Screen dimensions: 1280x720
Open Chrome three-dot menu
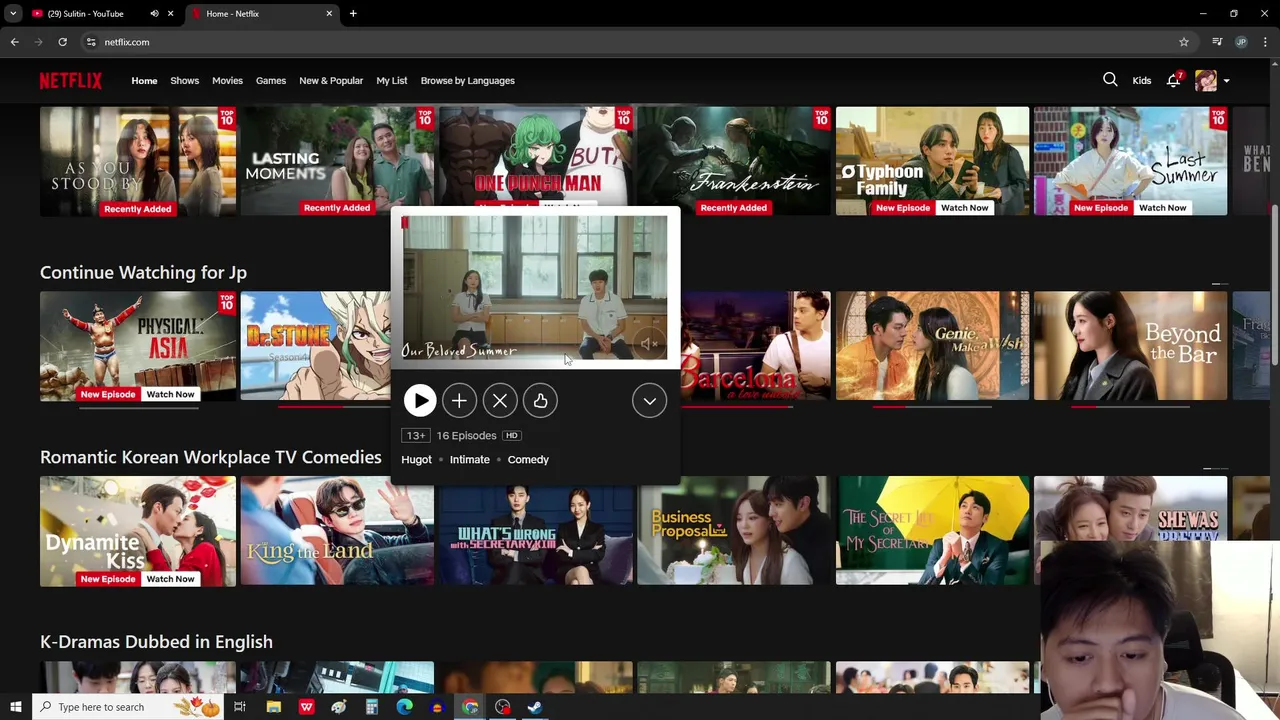pyautogui.click(x=1265, y=42)
